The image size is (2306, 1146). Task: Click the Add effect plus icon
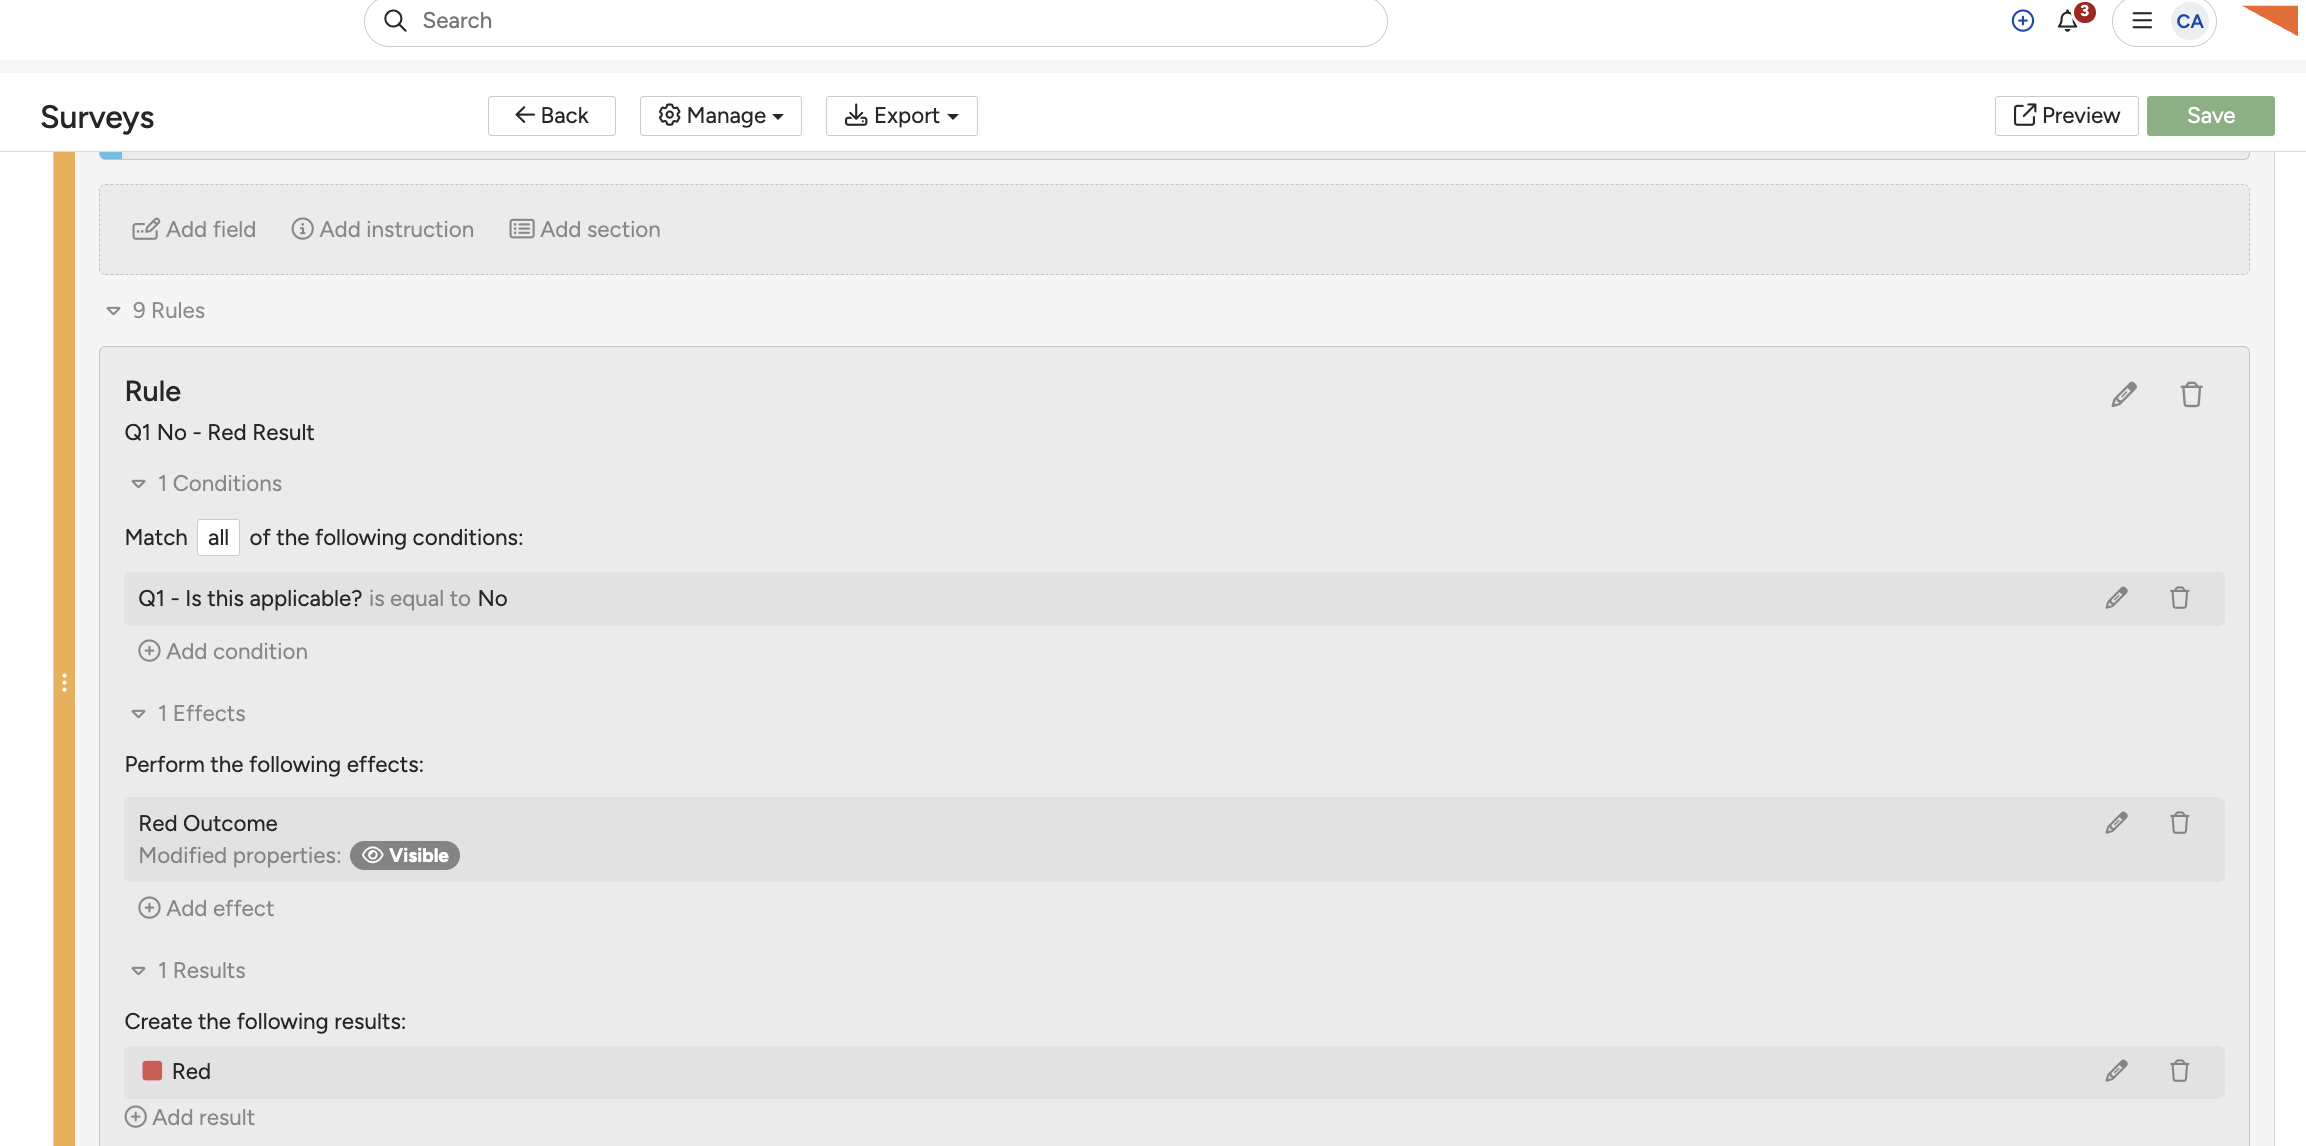tap(149, 908)
